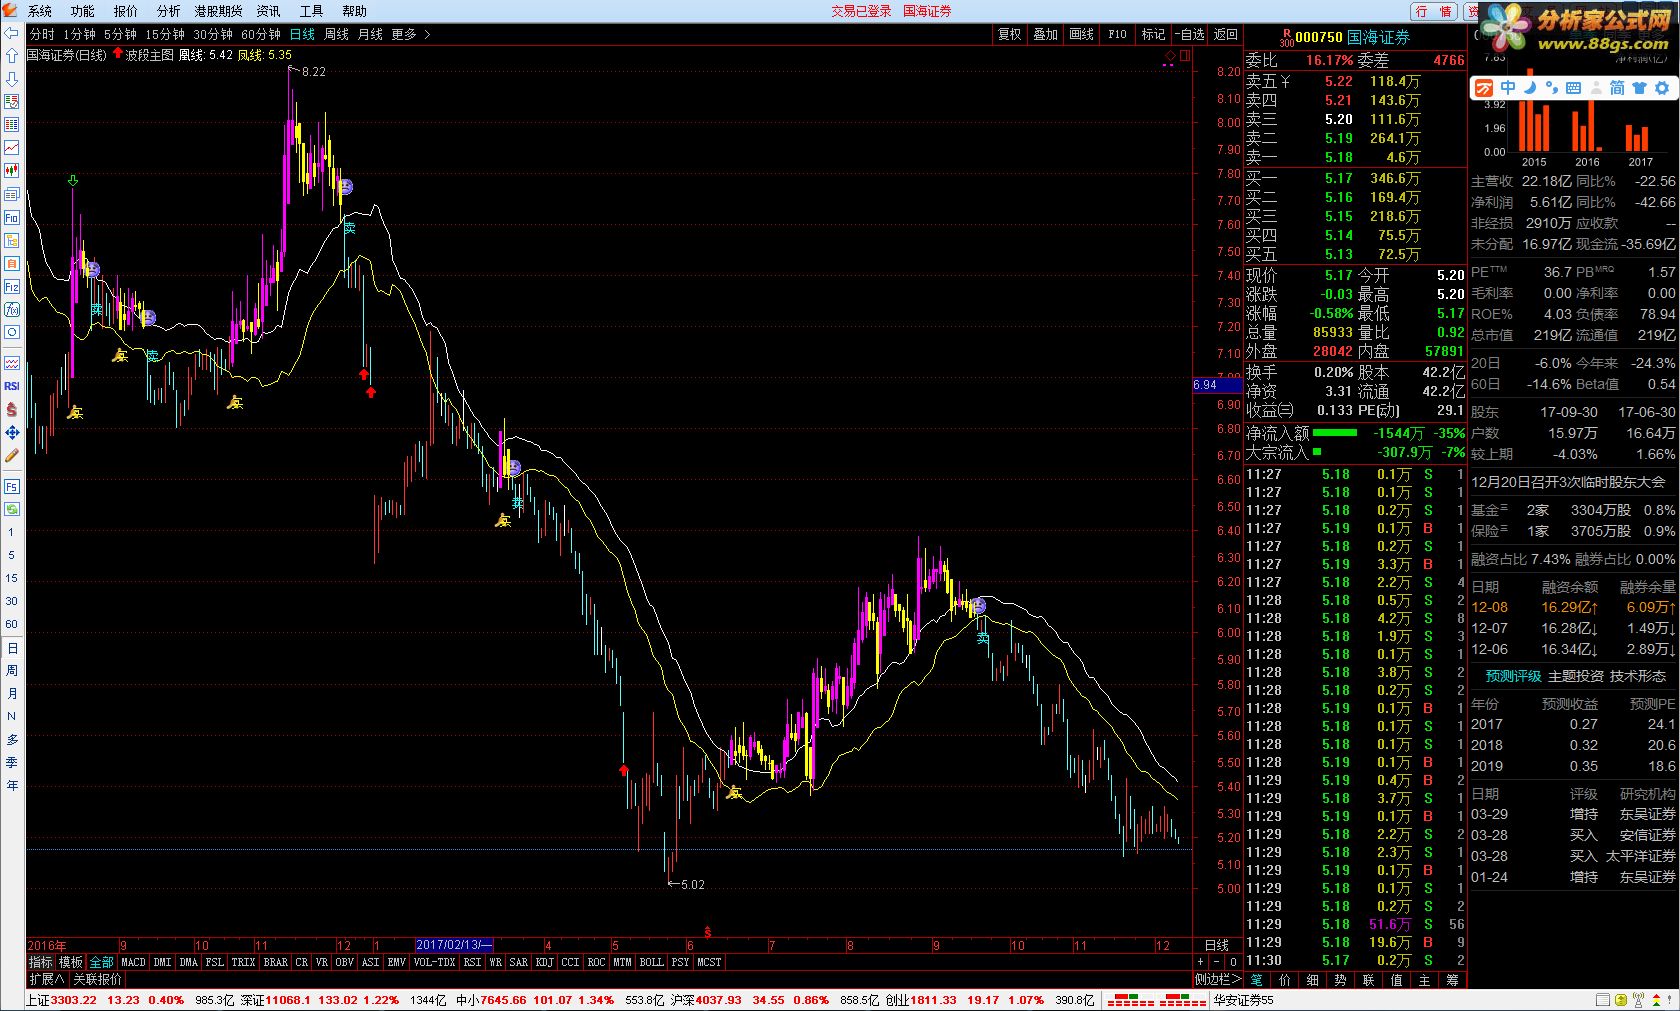
Task: Open the 日线 period selector below chart
Action: point(1217,945)
